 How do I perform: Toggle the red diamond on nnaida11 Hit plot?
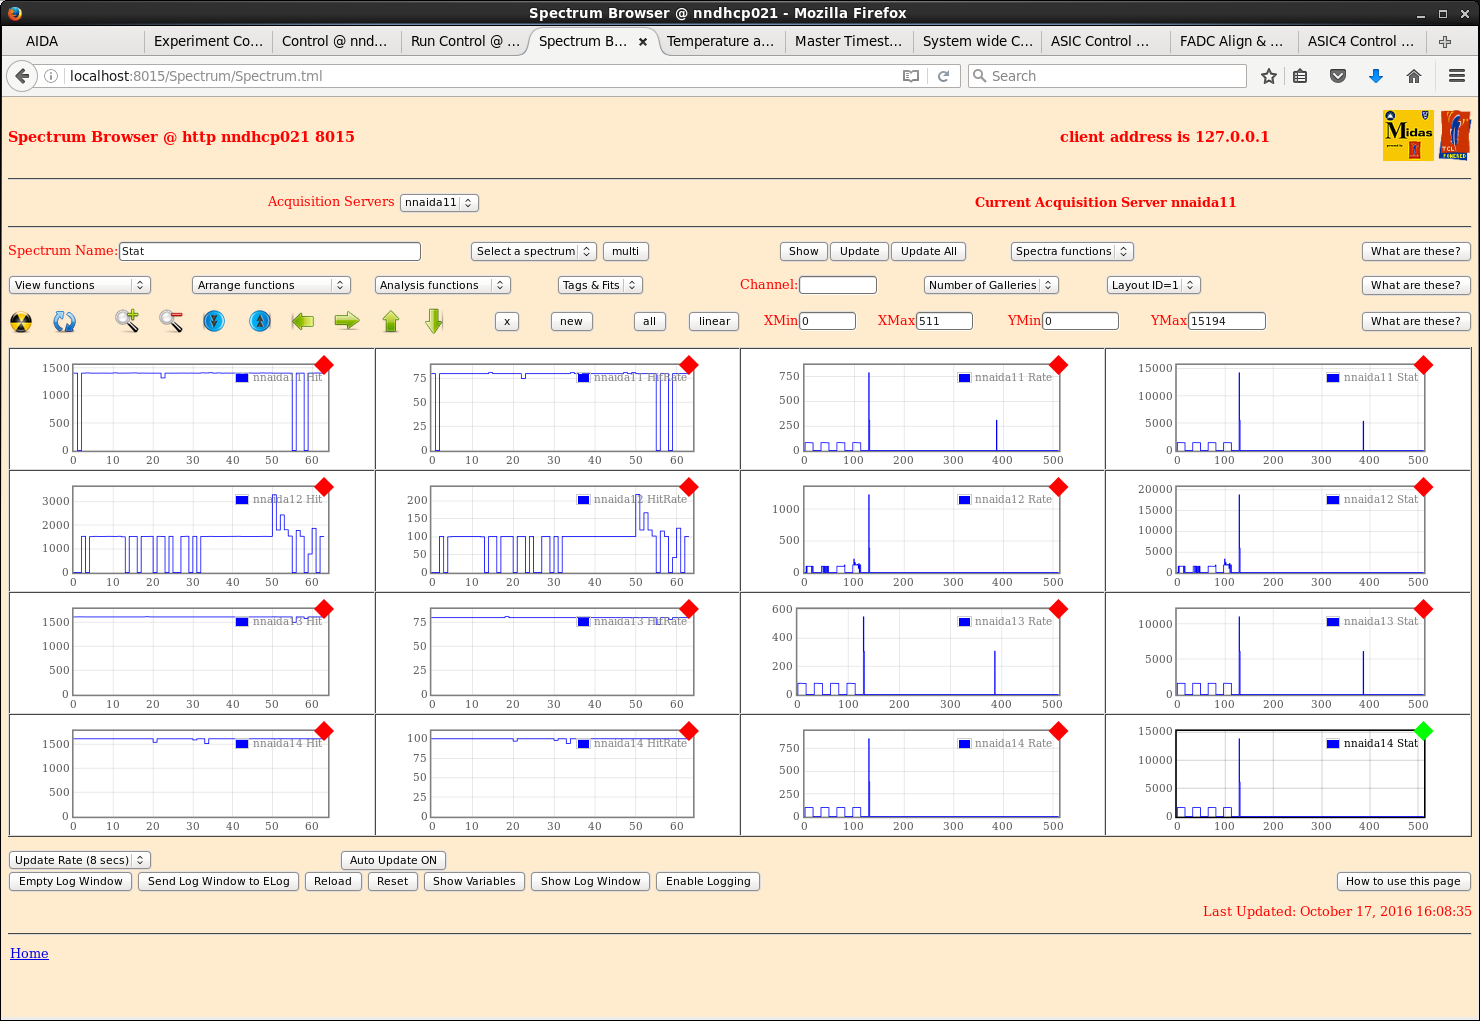[x=324, y=364]
